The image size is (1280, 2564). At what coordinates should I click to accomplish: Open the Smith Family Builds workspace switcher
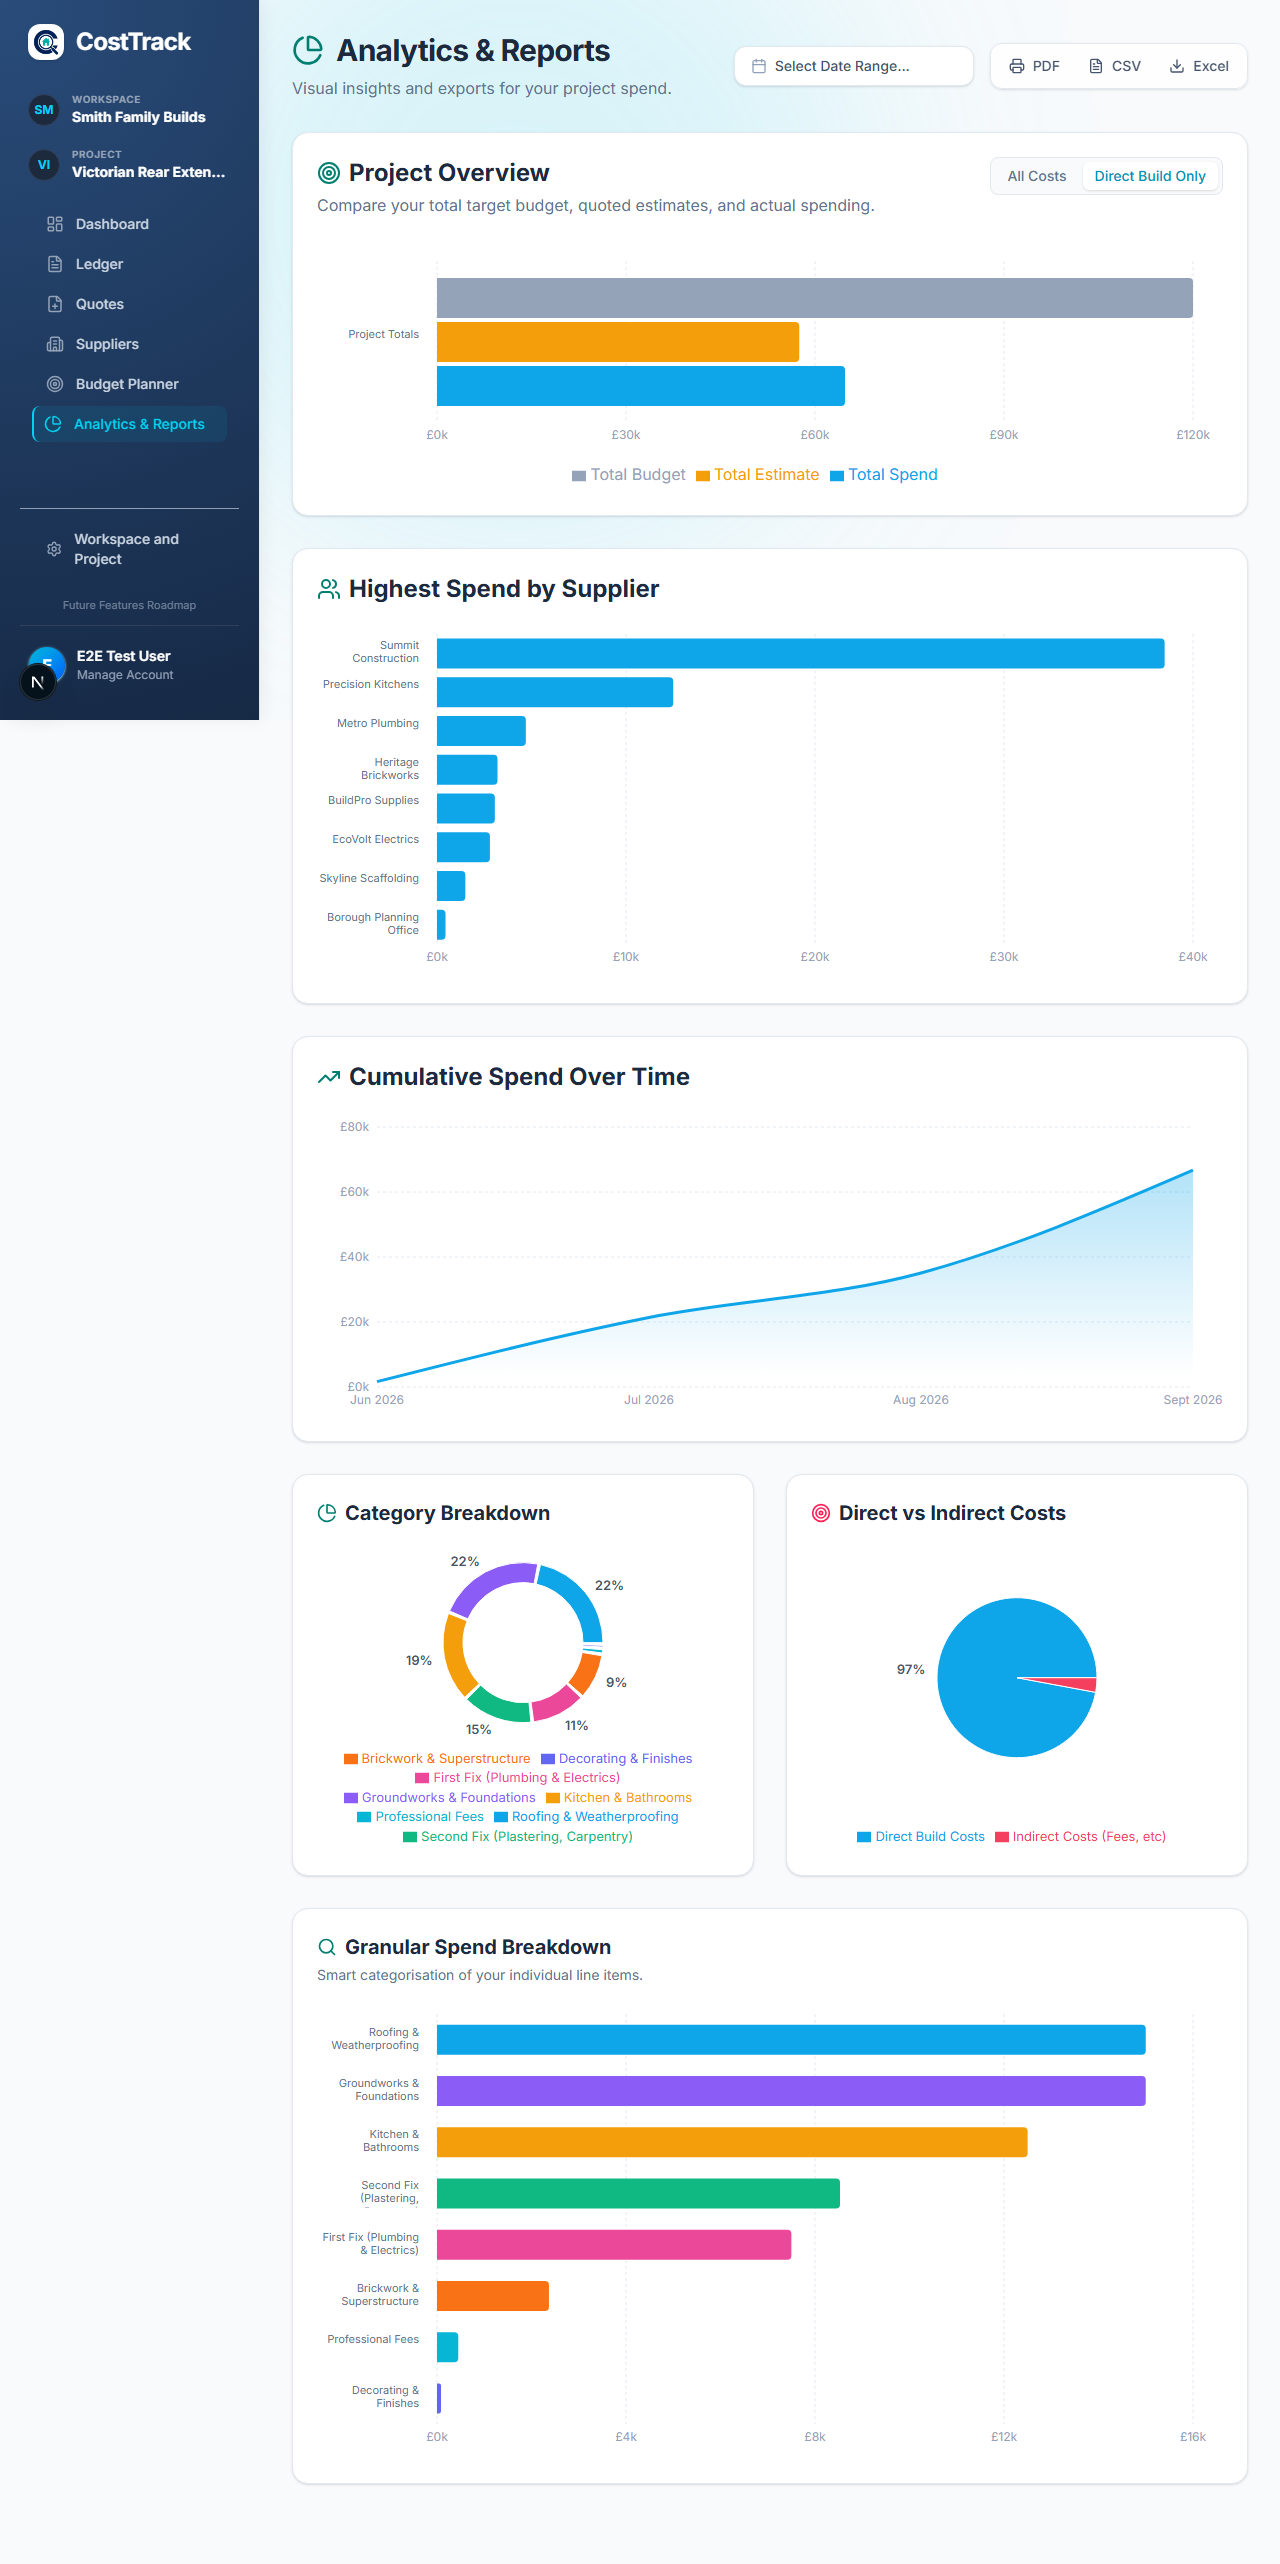tap(129, 109)
